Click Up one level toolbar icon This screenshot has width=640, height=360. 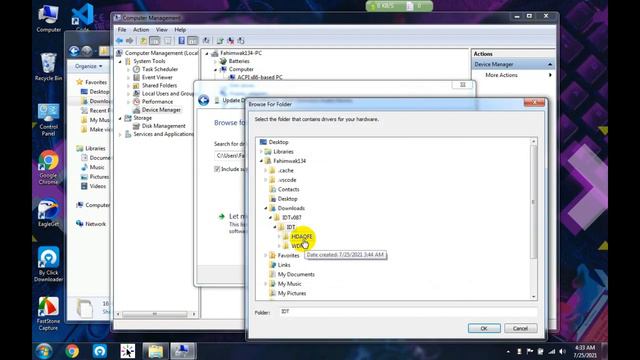(143, 40)
